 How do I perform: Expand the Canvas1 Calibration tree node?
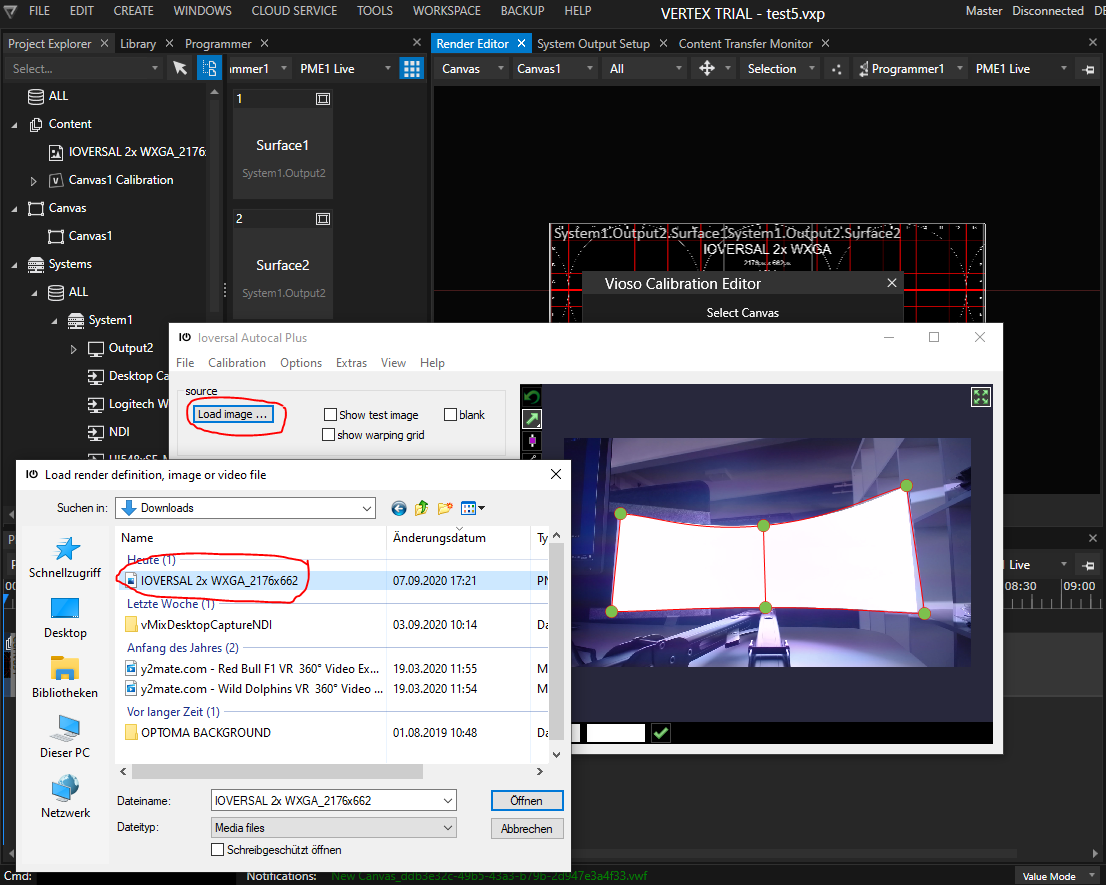coord(34,181)
